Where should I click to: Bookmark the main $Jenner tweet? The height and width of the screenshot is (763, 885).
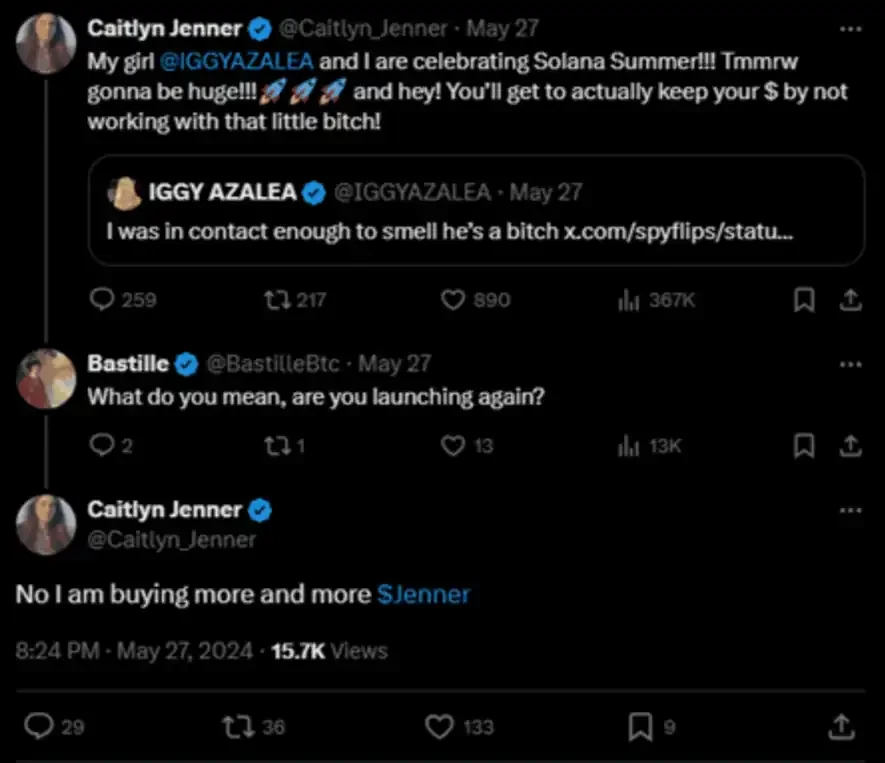coord(639,725)
